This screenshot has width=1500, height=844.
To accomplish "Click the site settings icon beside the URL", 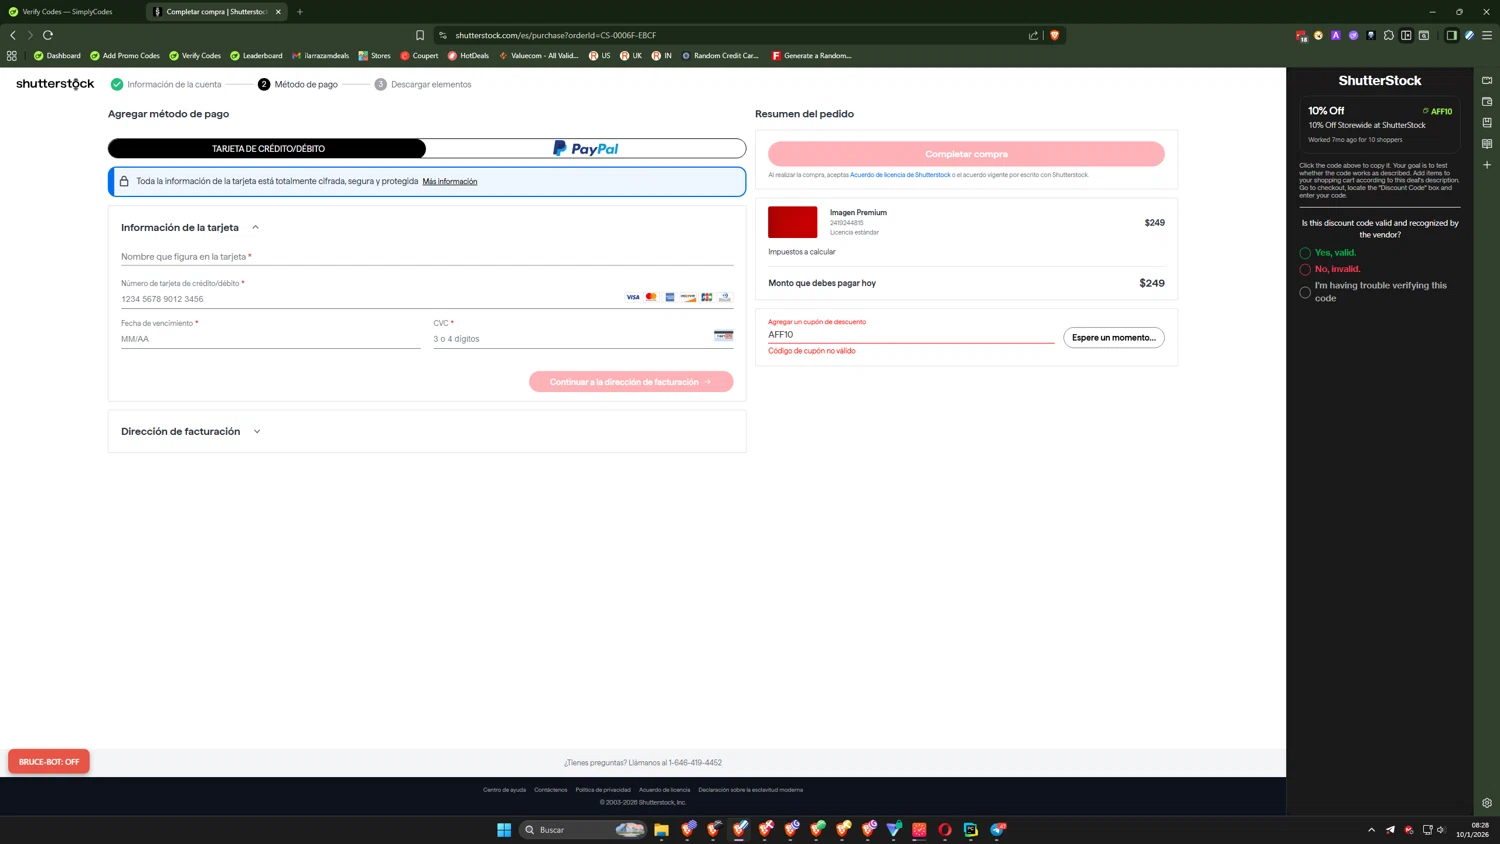I will coord(443,35).
